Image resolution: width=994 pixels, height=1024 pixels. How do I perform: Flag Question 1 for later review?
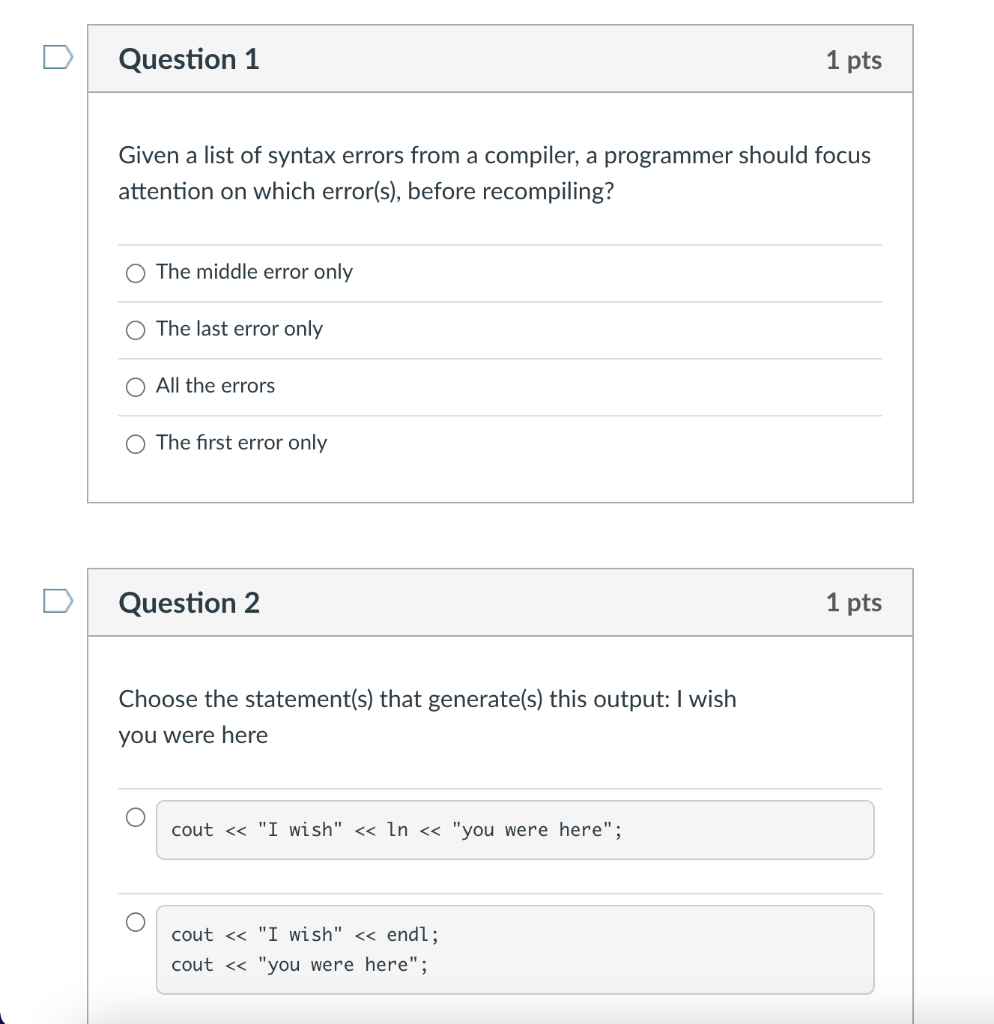pyautogui.click(x=58, y=58)
